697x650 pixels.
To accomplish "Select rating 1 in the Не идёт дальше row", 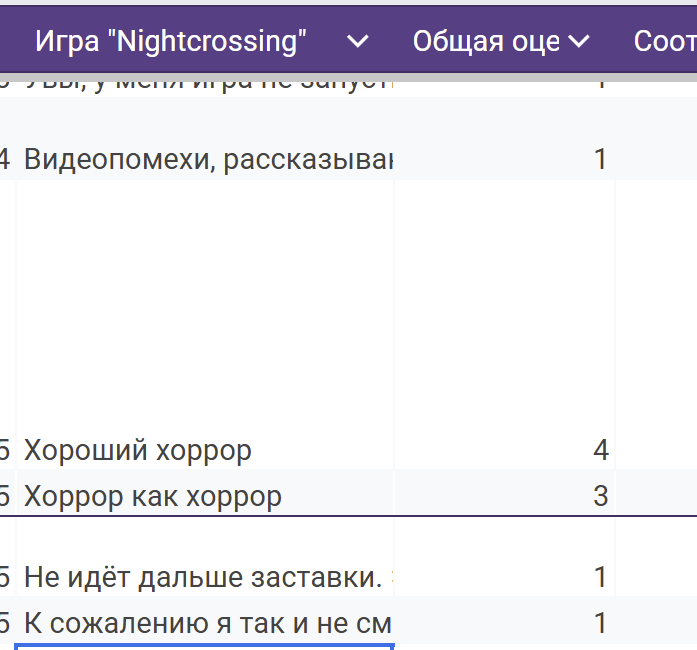I will (600, 577).
